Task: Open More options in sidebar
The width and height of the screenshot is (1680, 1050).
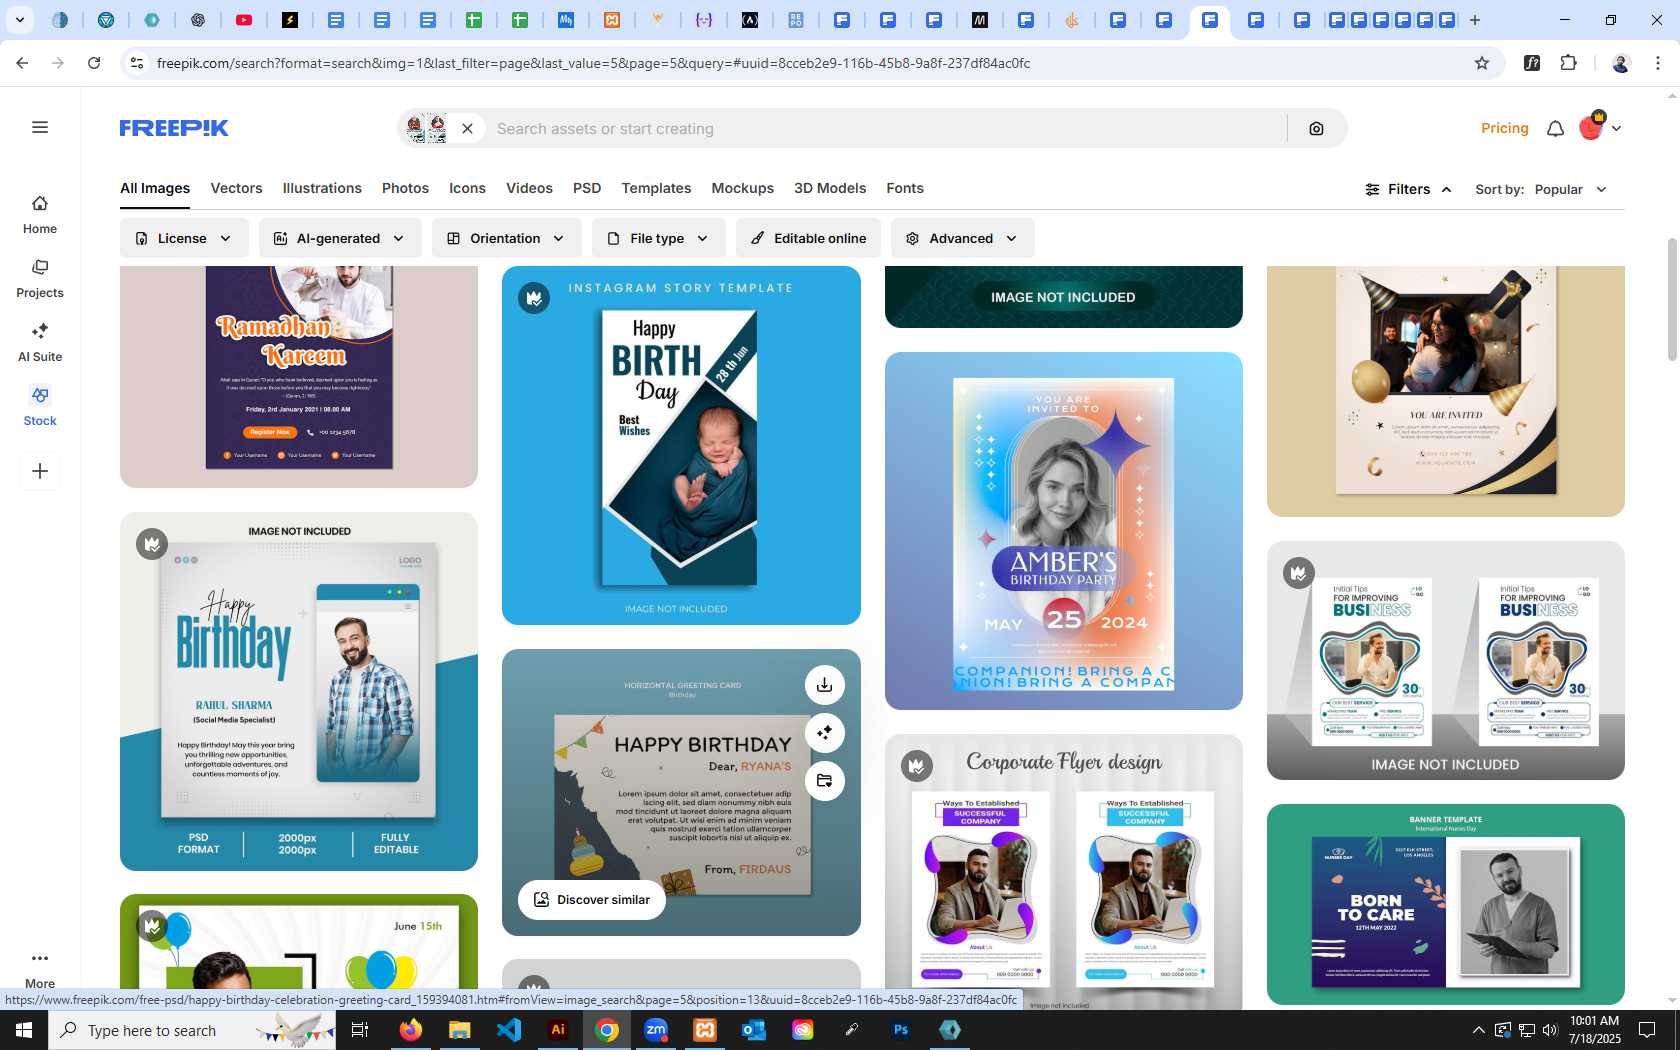Action: click(x=40, y=969)
